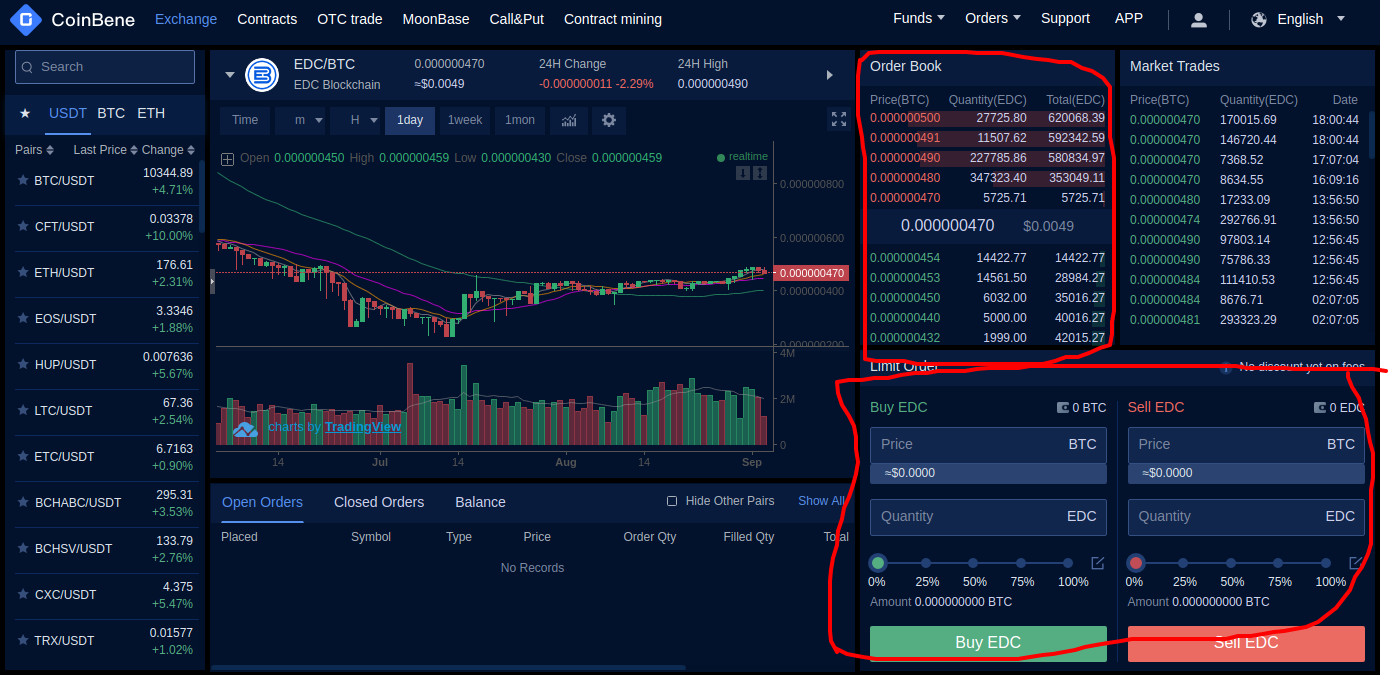This screenshot has height=675, width=1388.
Task: Click the BTC wallet icon in Buy panel
Action: (x=1063, y=408)
